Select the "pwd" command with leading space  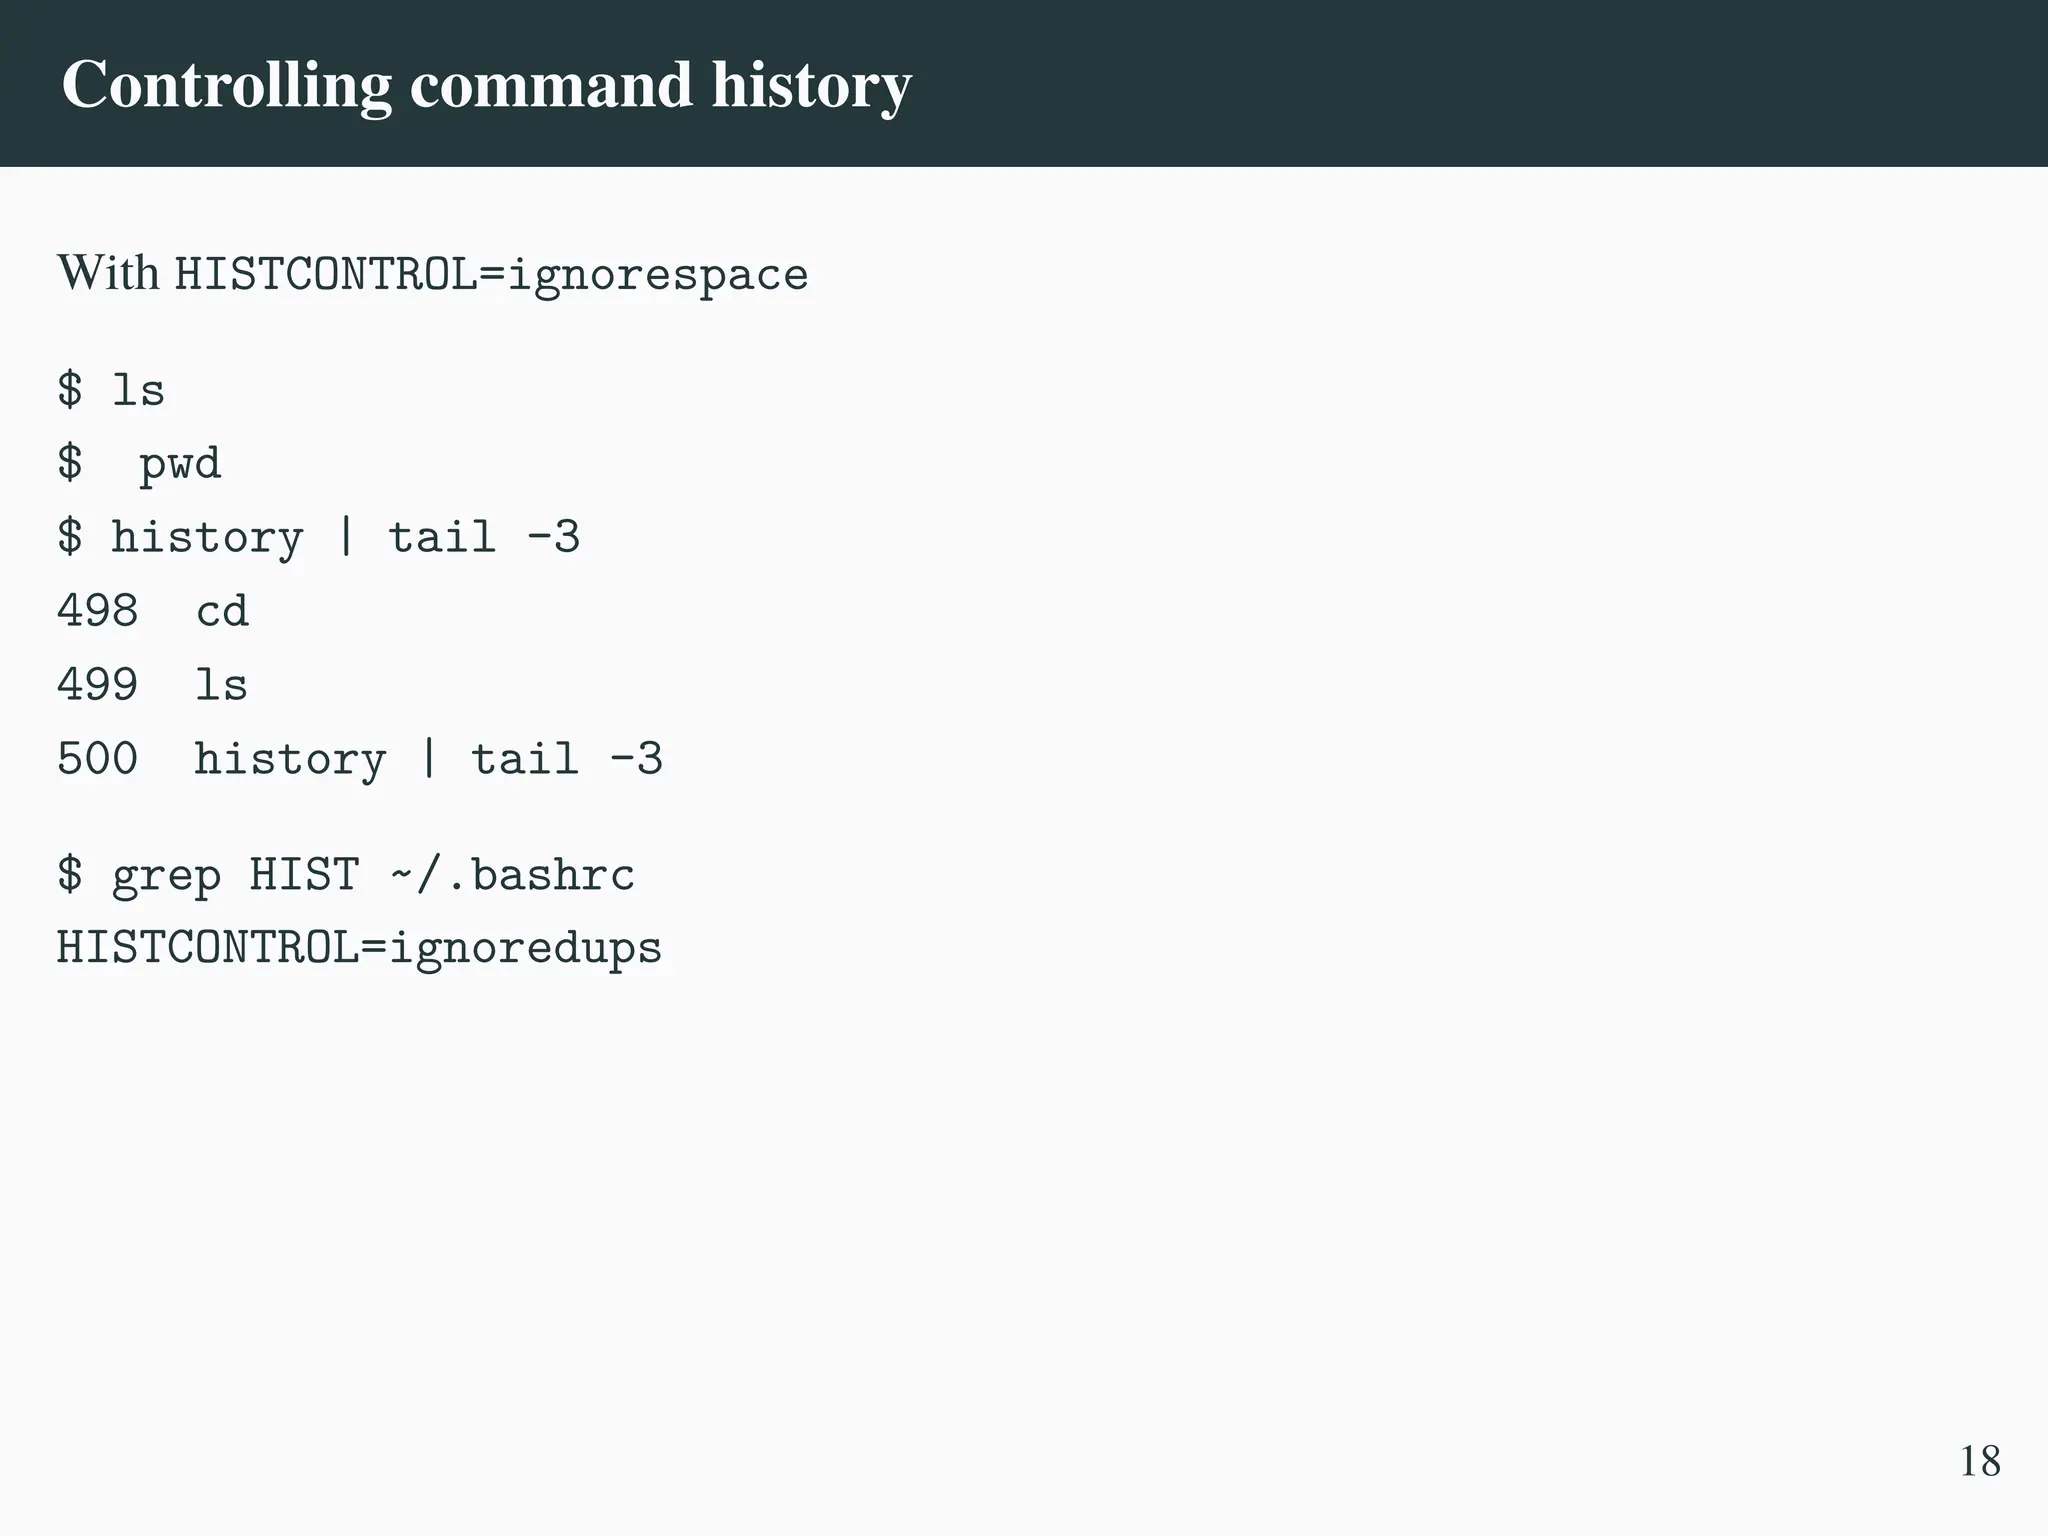pyautogui.click(x=180, y=464)
